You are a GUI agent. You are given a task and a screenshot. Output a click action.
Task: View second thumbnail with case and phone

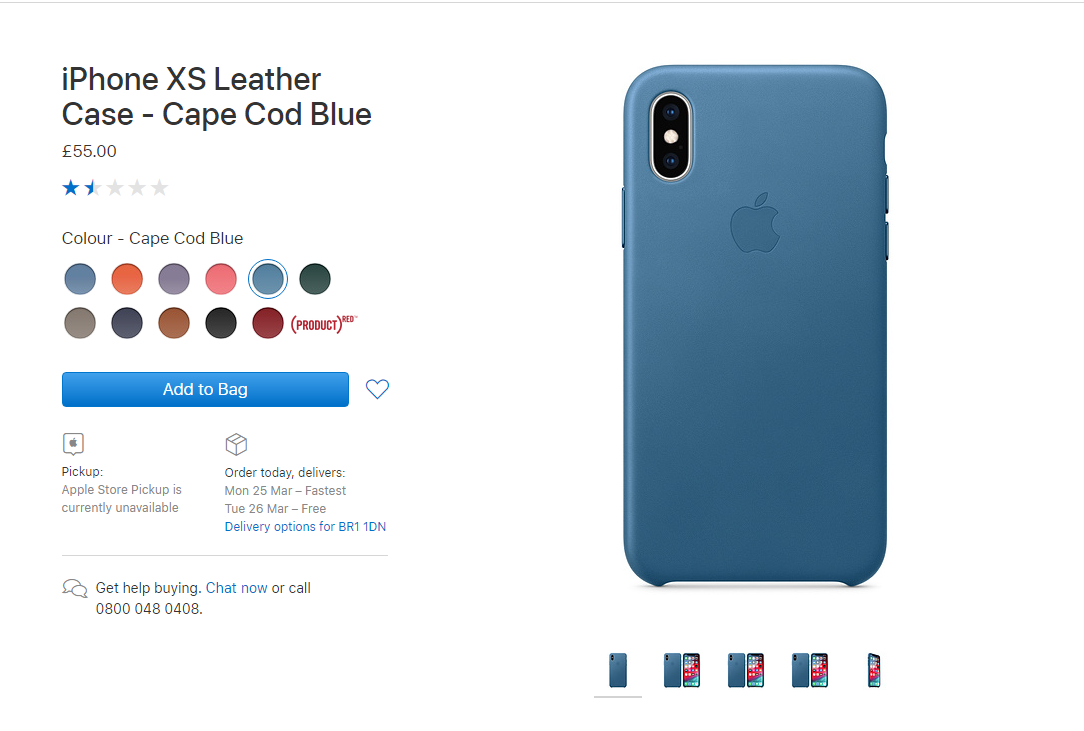(682, 670)
